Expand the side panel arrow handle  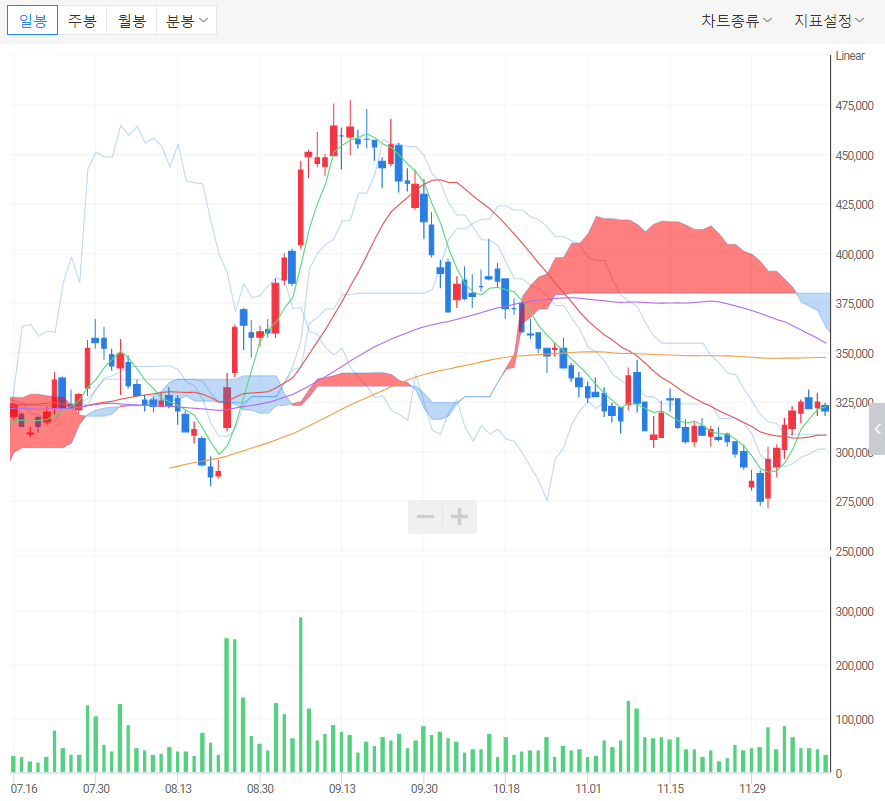[877, 429]
